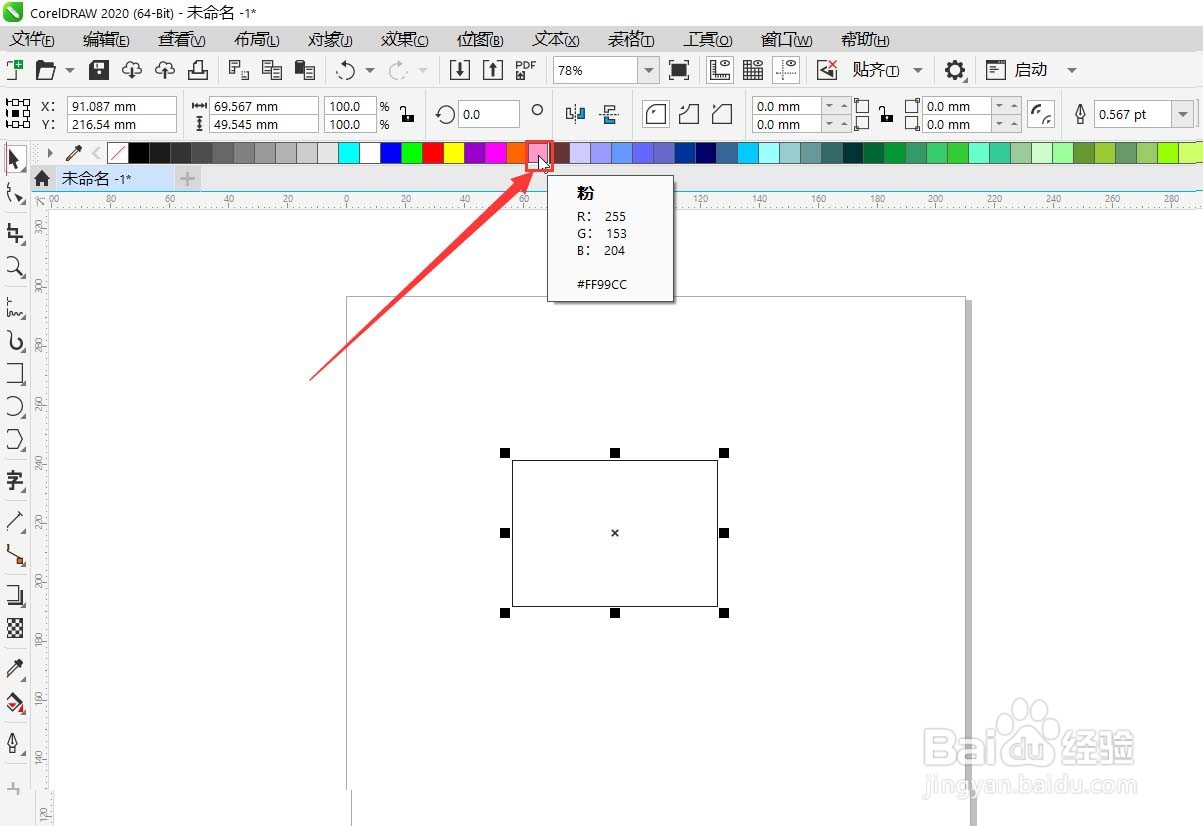Click the Undo arrow
This screenshot has width=1203, height=826.
click(x=346, y=70)
